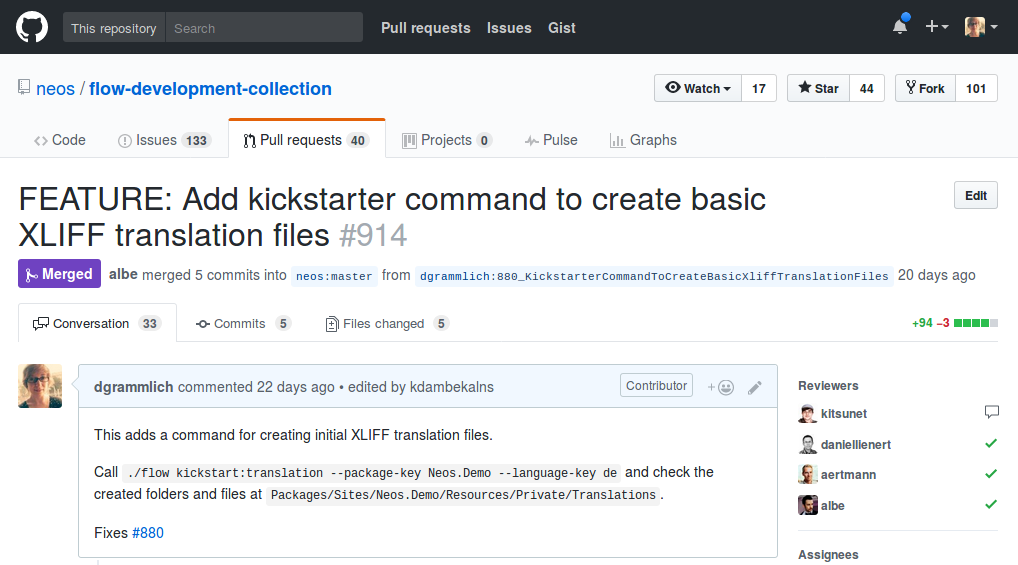Switch to Commits tab

(243, 323)
